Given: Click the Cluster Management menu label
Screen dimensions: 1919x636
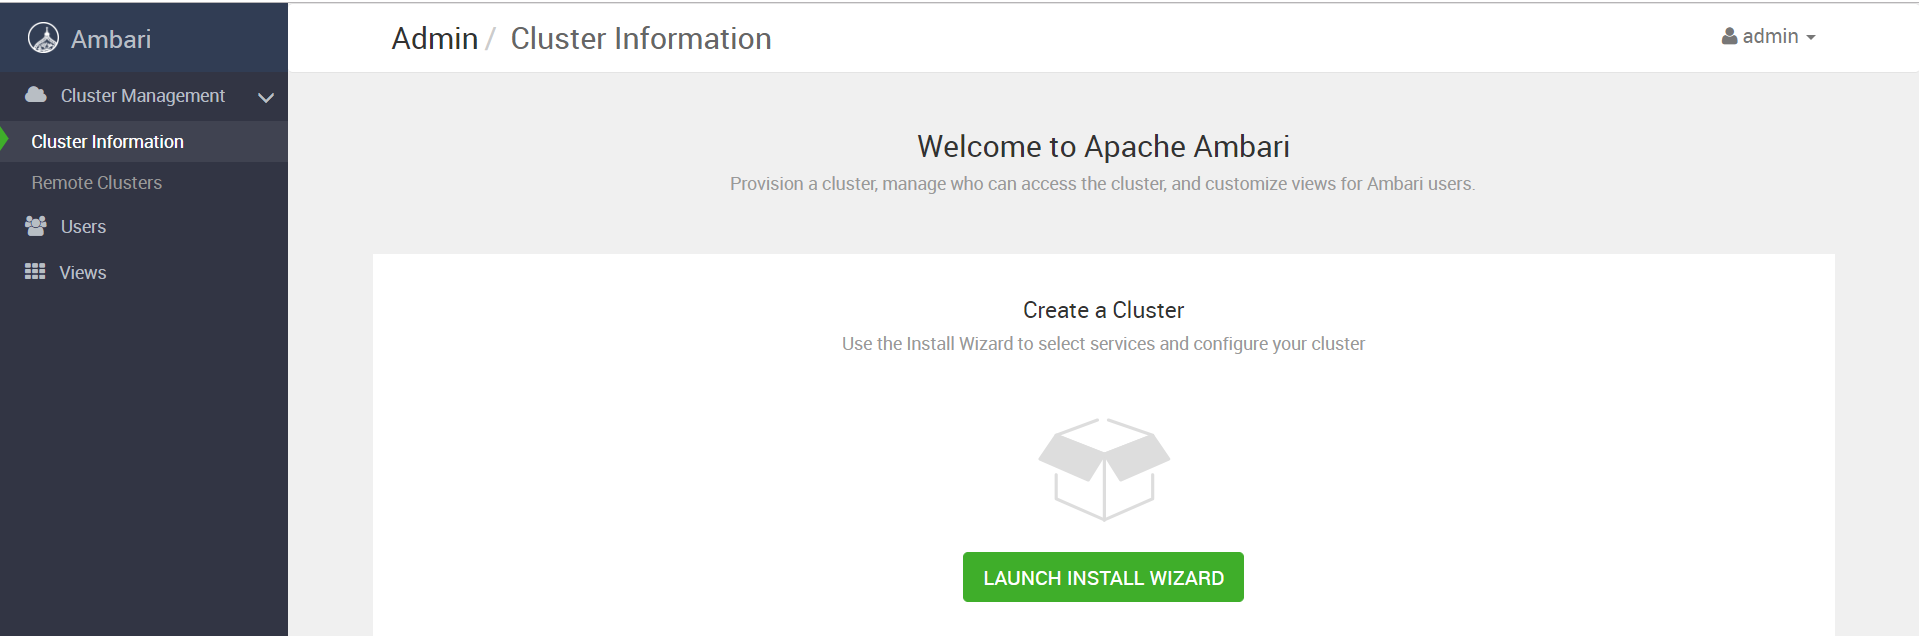Looking at the screenshot, I should [143, 96].
